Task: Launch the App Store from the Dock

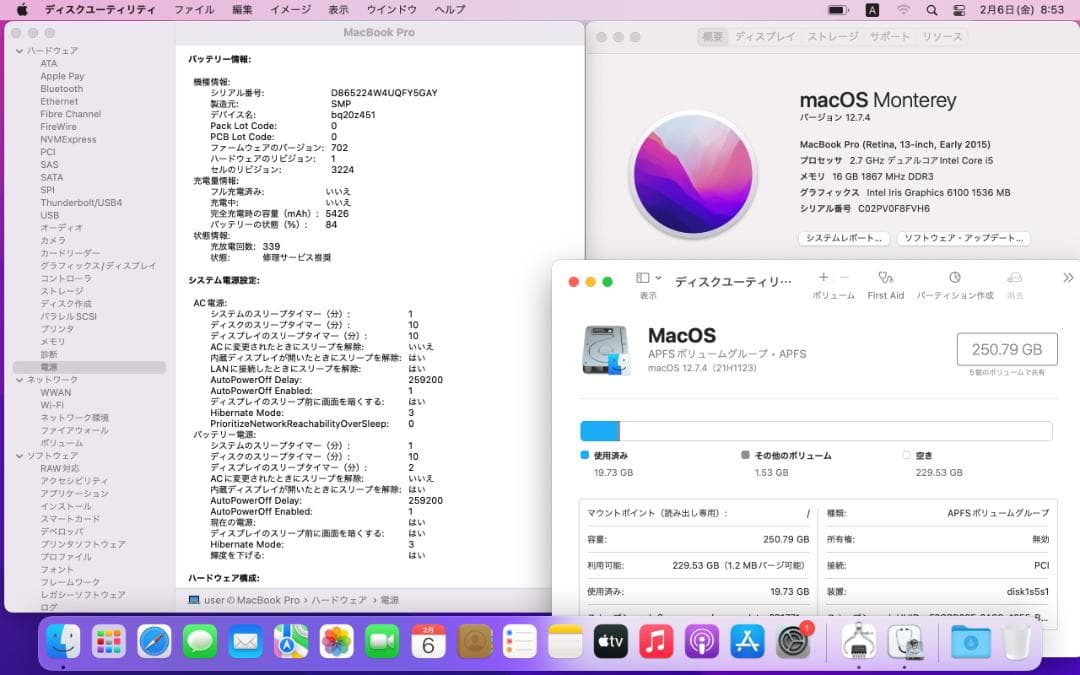Action: [747, 642]
